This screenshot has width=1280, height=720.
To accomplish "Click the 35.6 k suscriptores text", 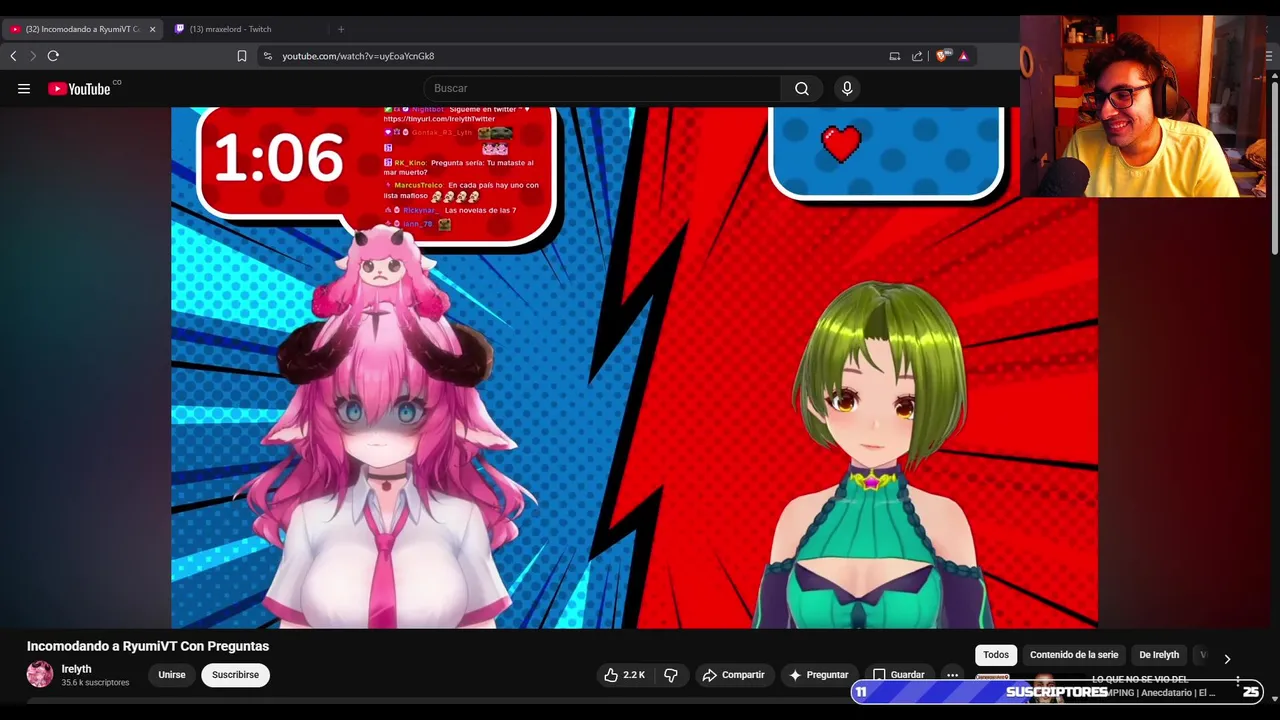I will [x=95, y=683].
